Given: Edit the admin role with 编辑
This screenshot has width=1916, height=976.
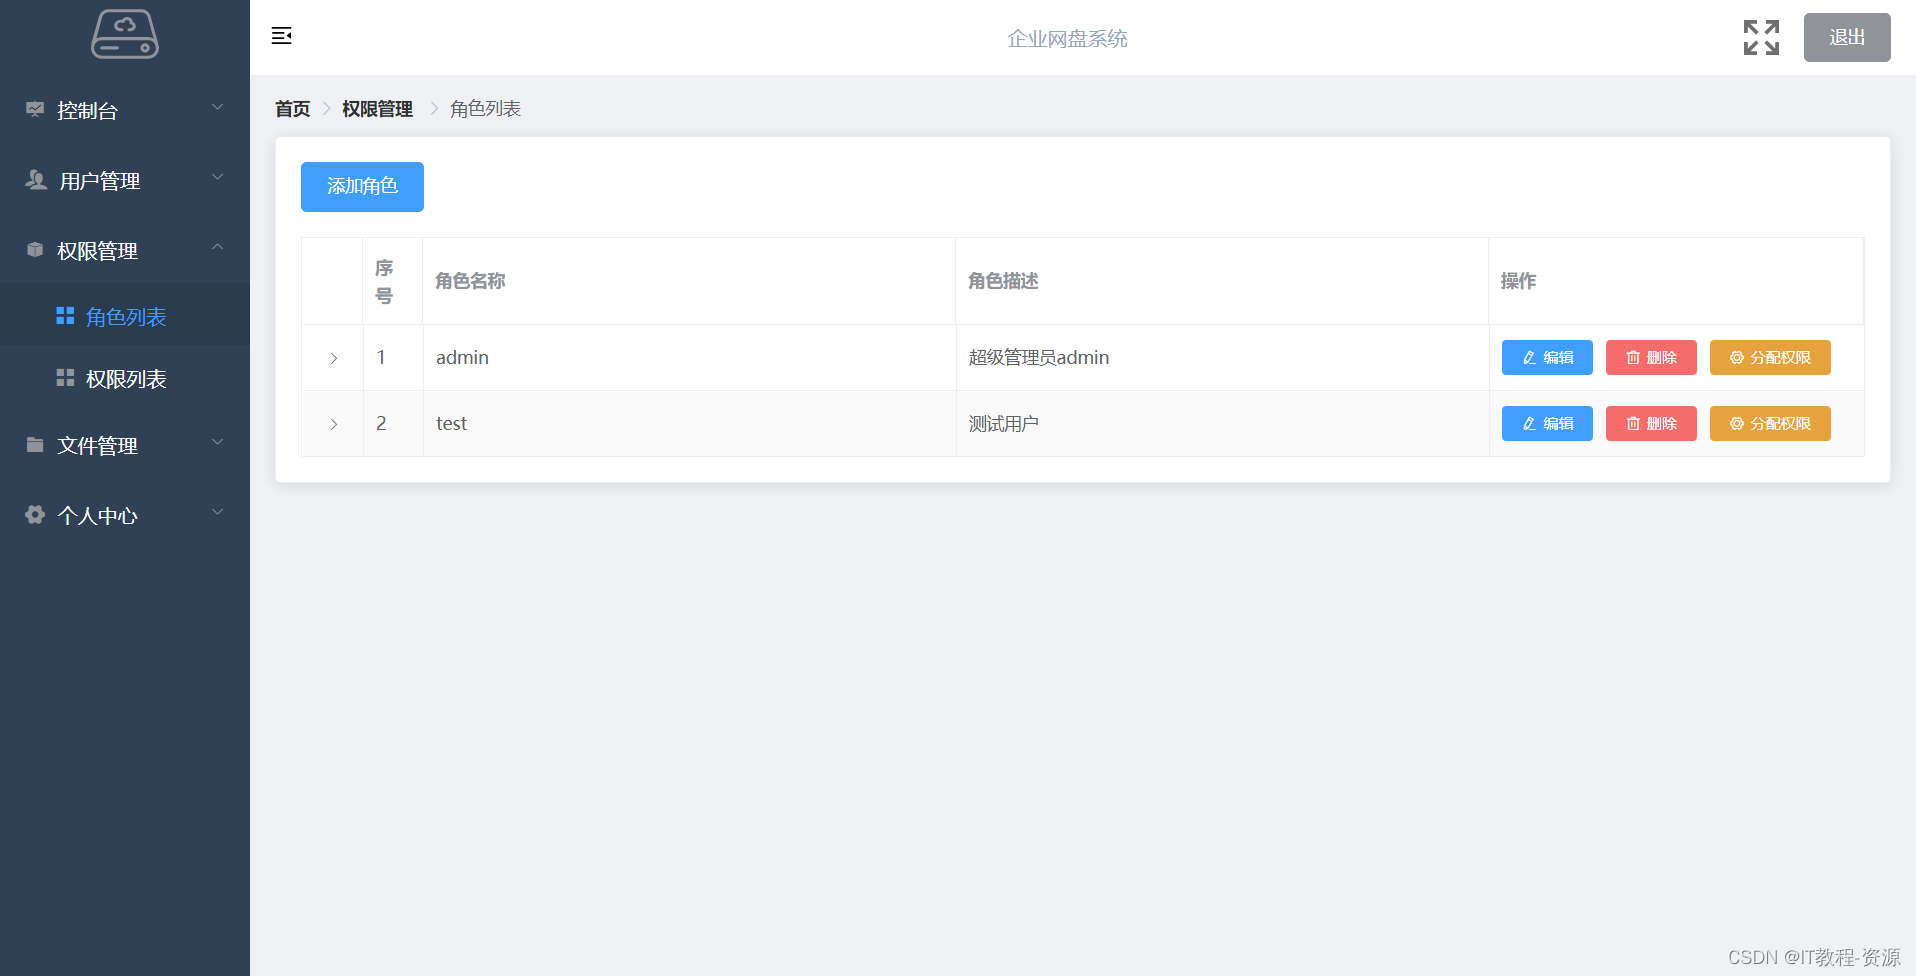Looking at the screenshot, I should 1547,357.
